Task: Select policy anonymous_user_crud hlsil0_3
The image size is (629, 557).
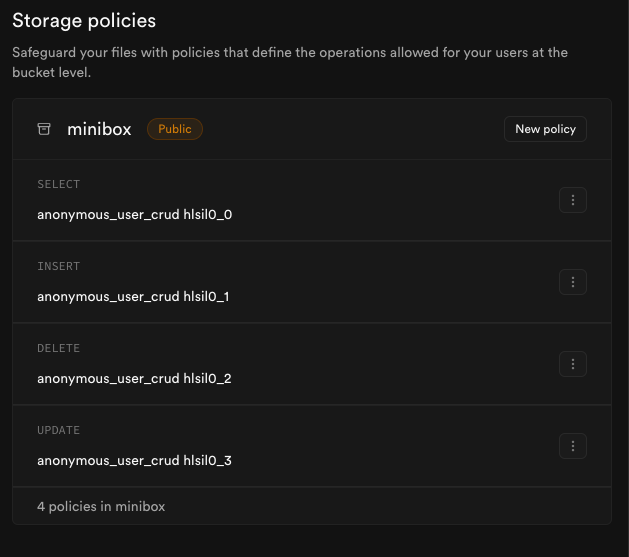Action: [134, 460]
